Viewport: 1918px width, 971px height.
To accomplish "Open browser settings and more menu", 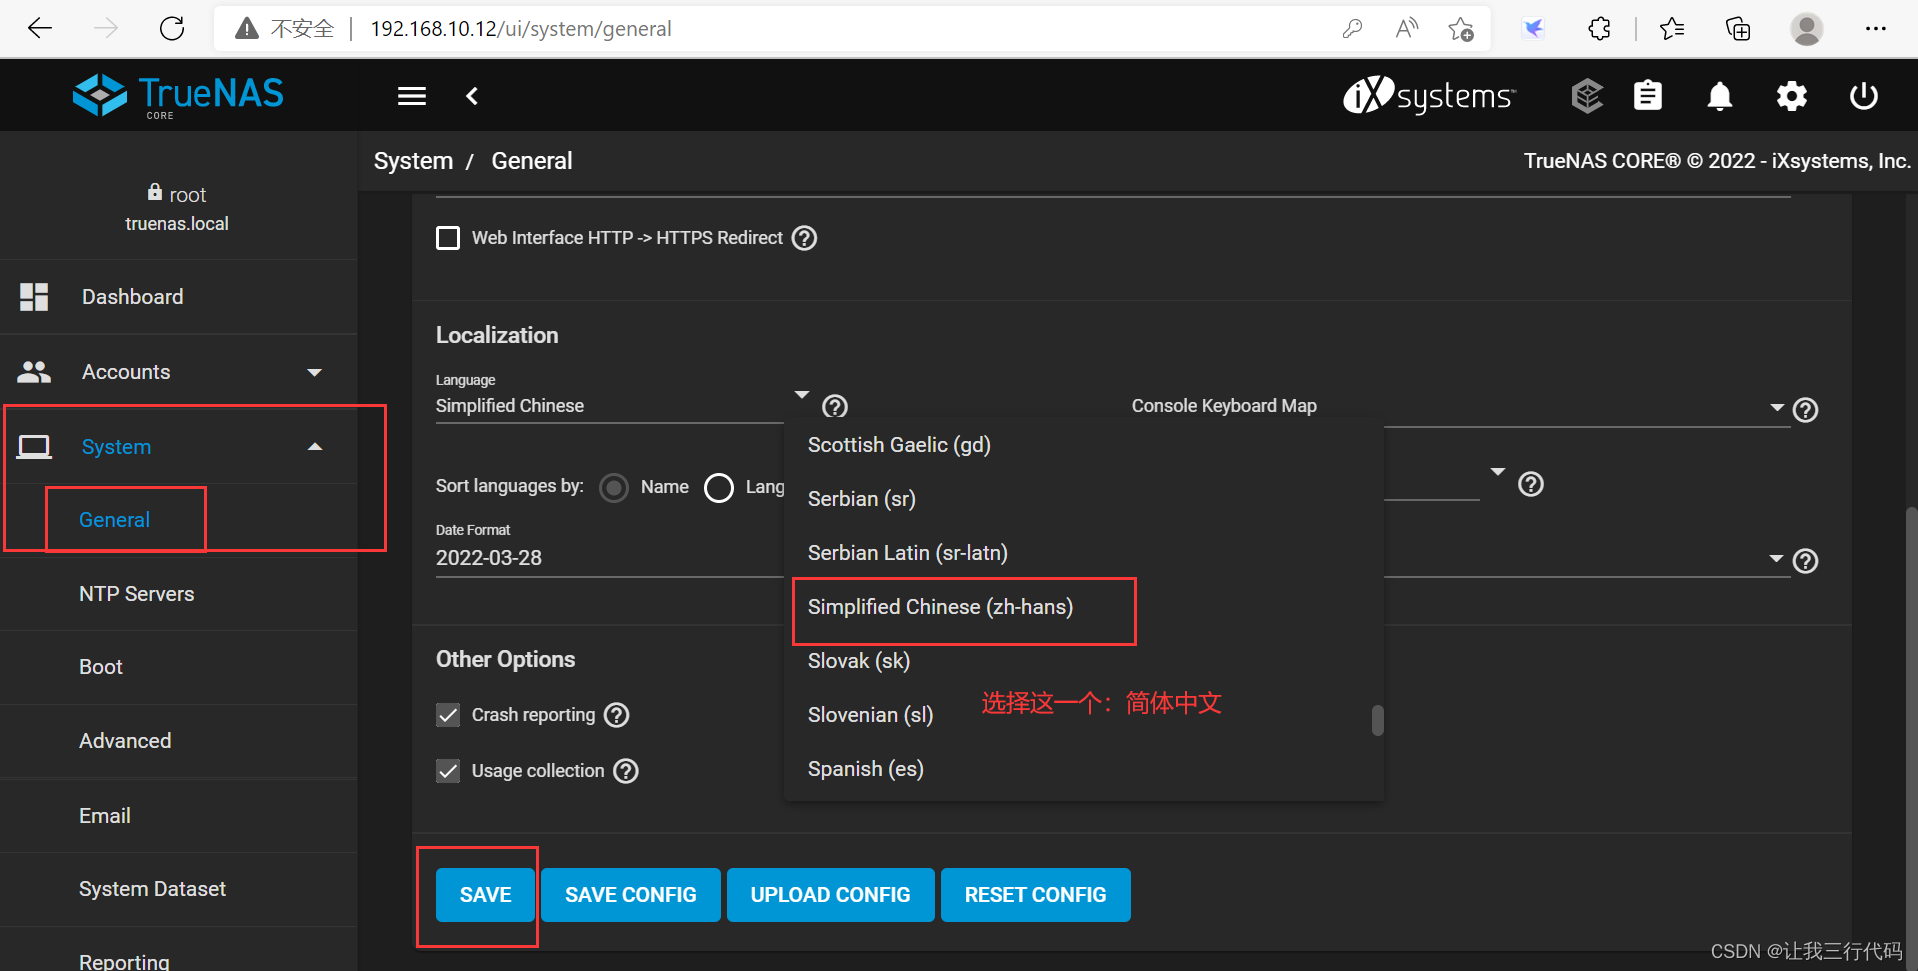I will pos(1875,29).
